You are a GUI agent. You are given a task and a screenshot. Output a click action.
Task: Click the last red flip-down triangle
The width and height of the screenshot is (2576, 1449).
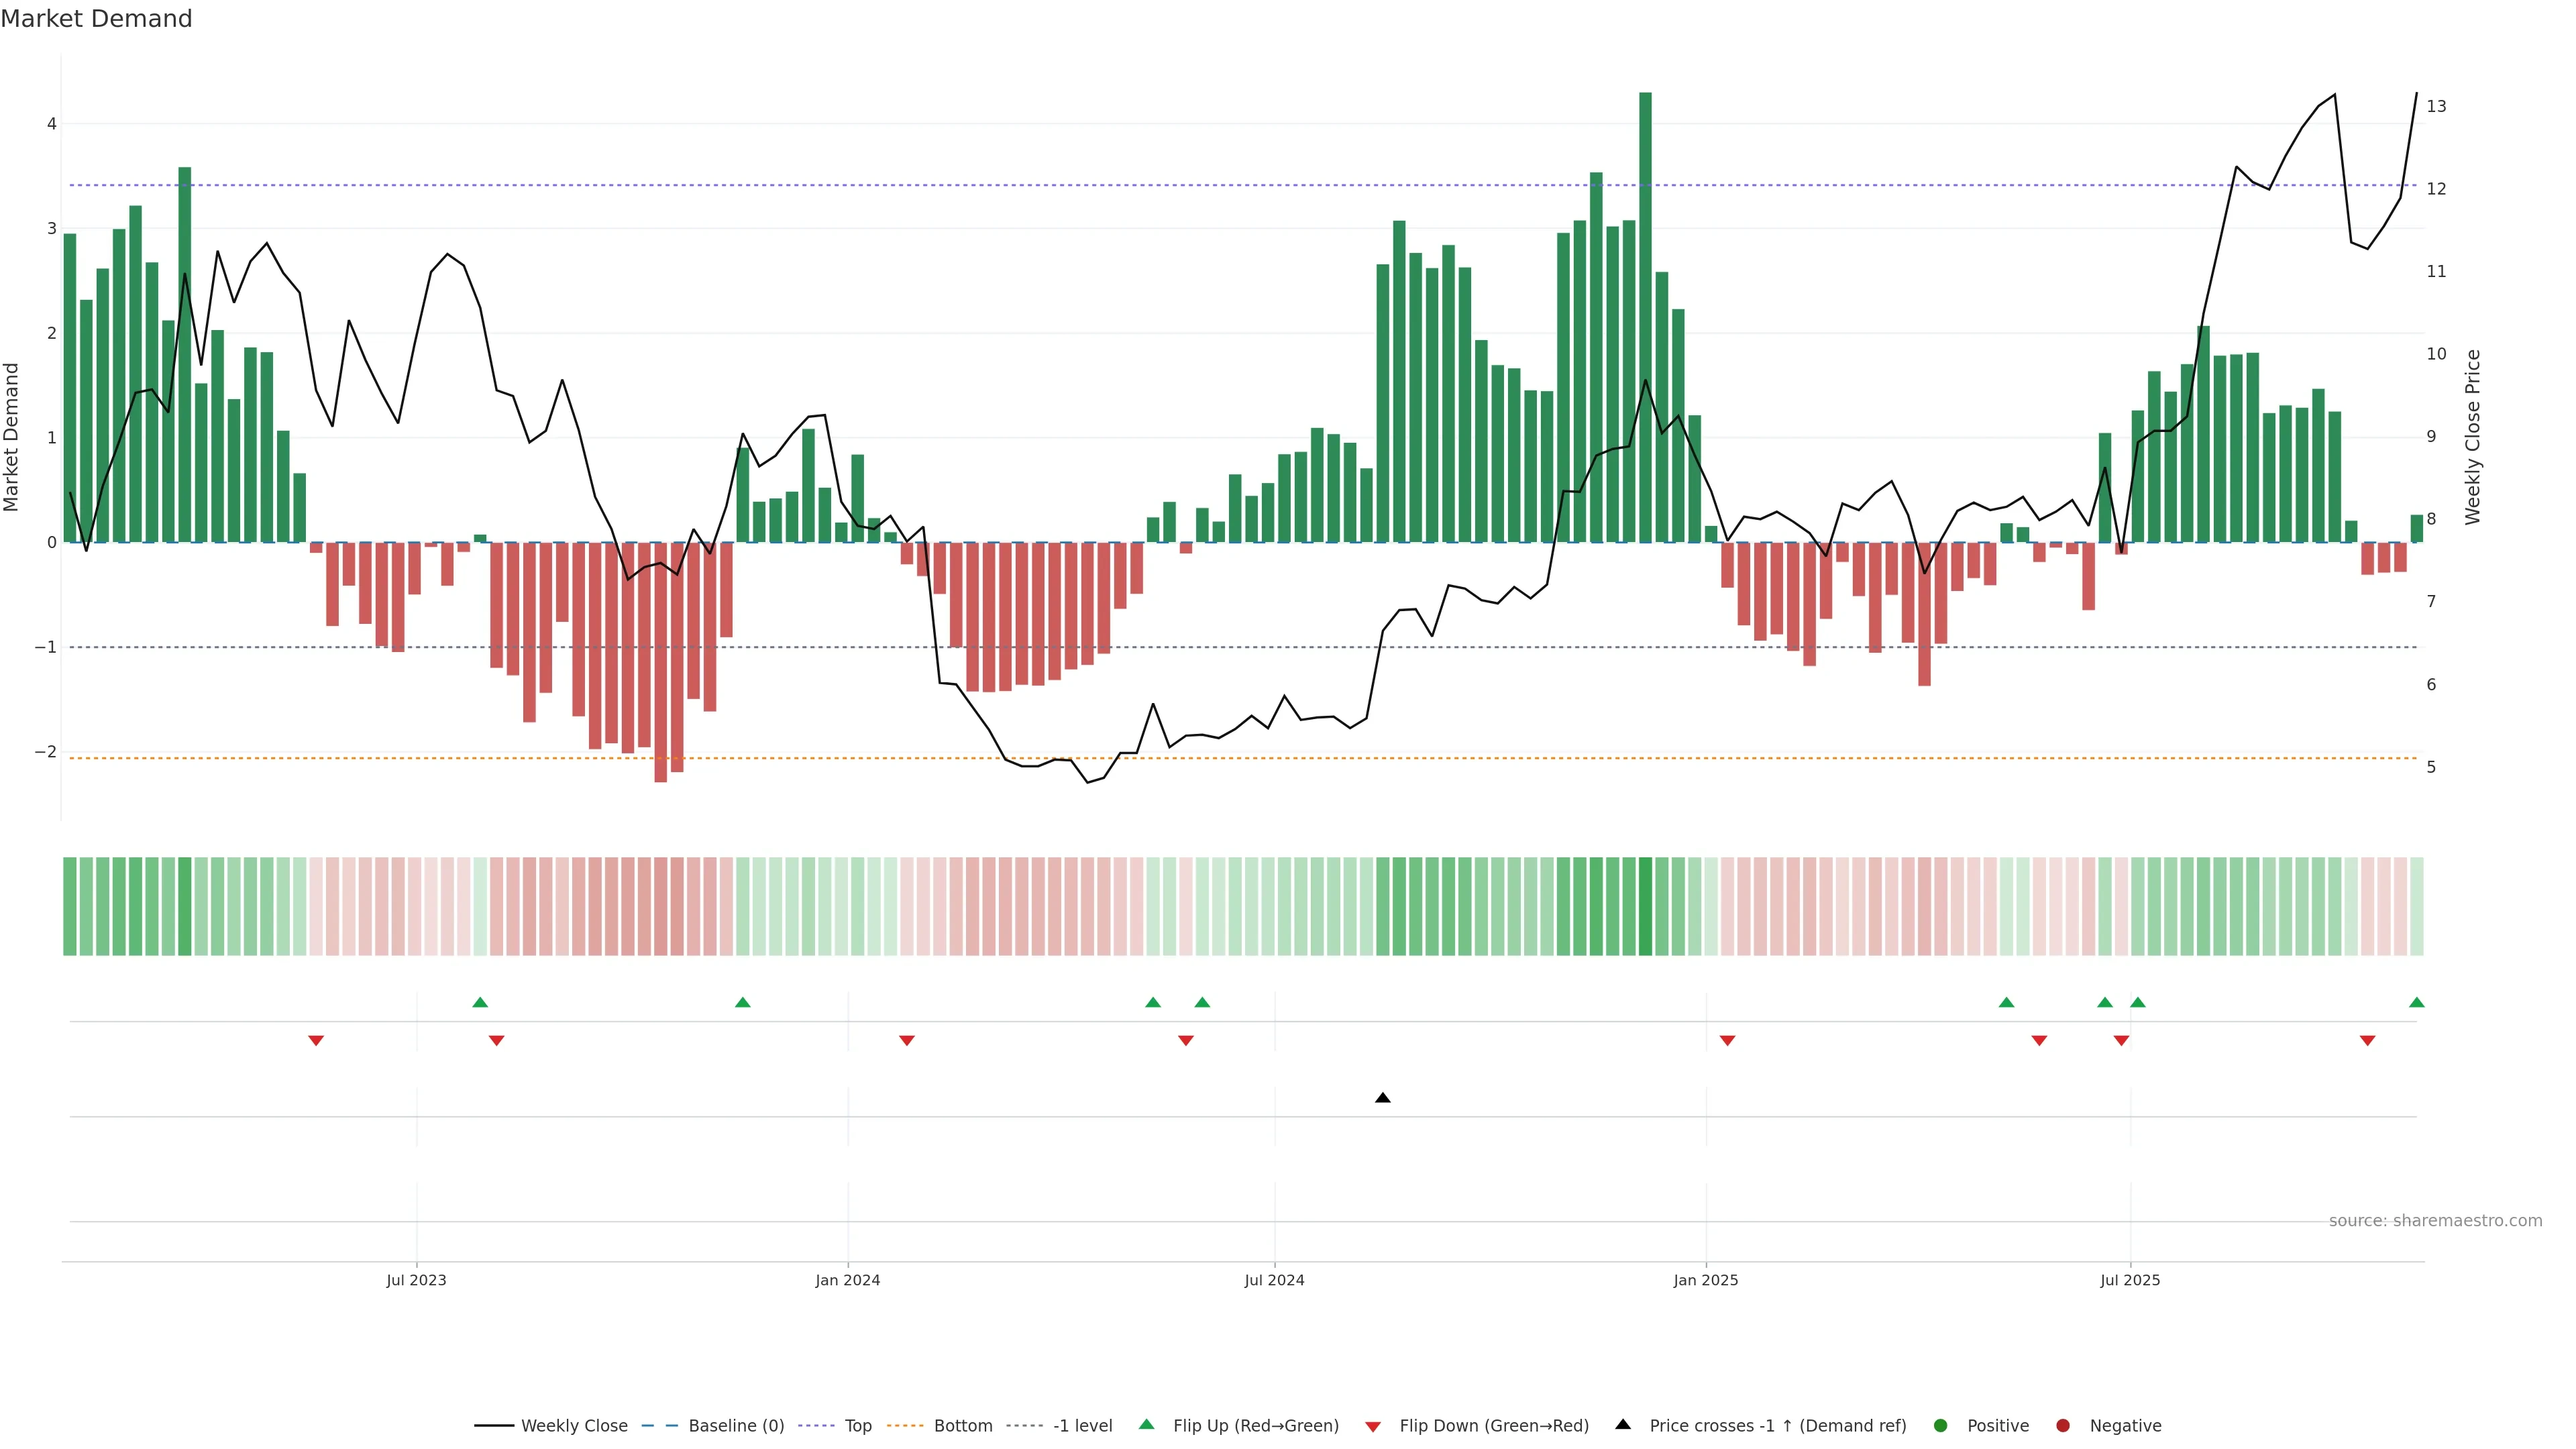(x=2367, y=1041)
